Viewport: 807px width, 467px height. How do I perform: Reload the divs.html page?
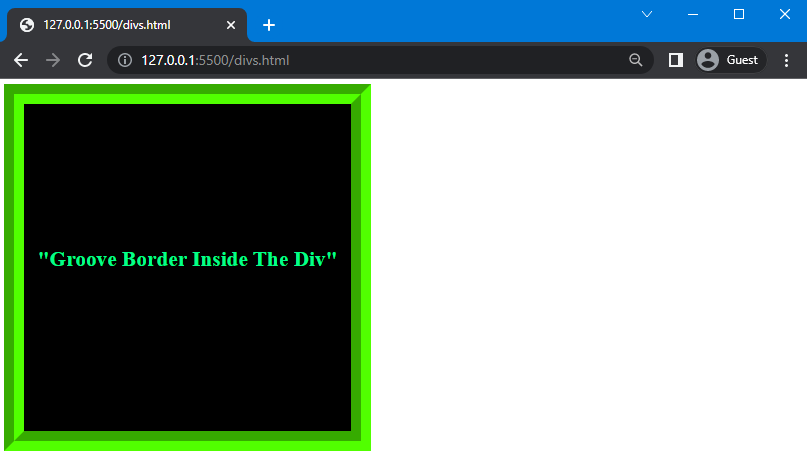click(x=85, y=60)
